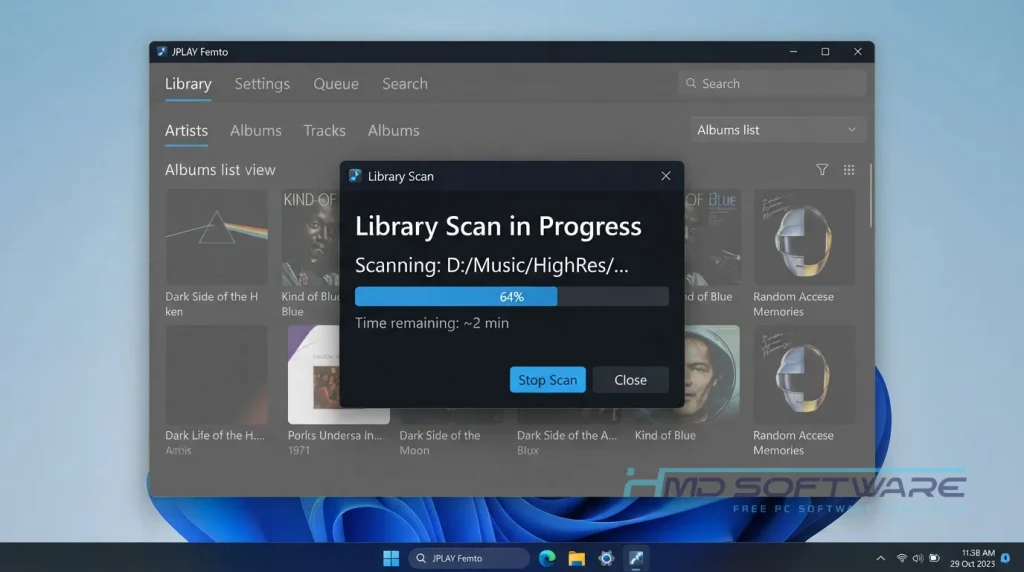Viewport: 1024px width, 572px height.
Task: Select the Albums sub-tab next to Artists
Action: point(255,131)
